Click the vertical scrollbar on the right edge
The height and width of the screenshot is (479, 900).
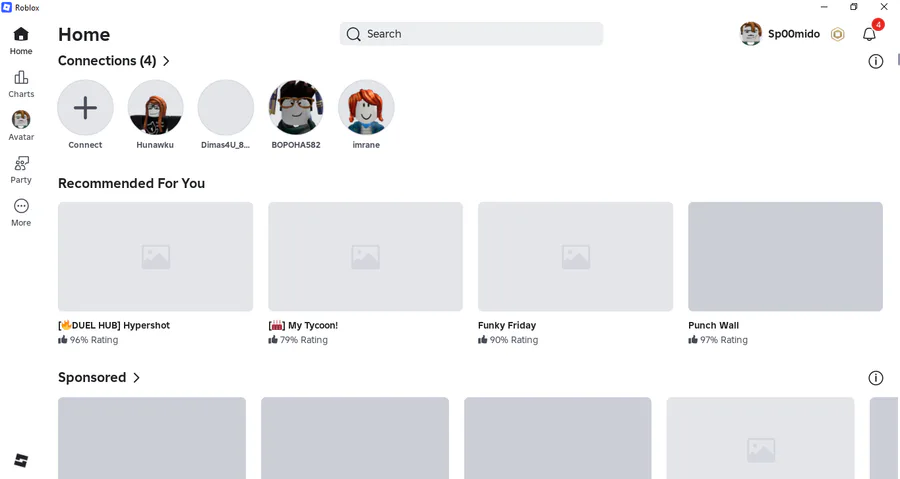point(898,60)
